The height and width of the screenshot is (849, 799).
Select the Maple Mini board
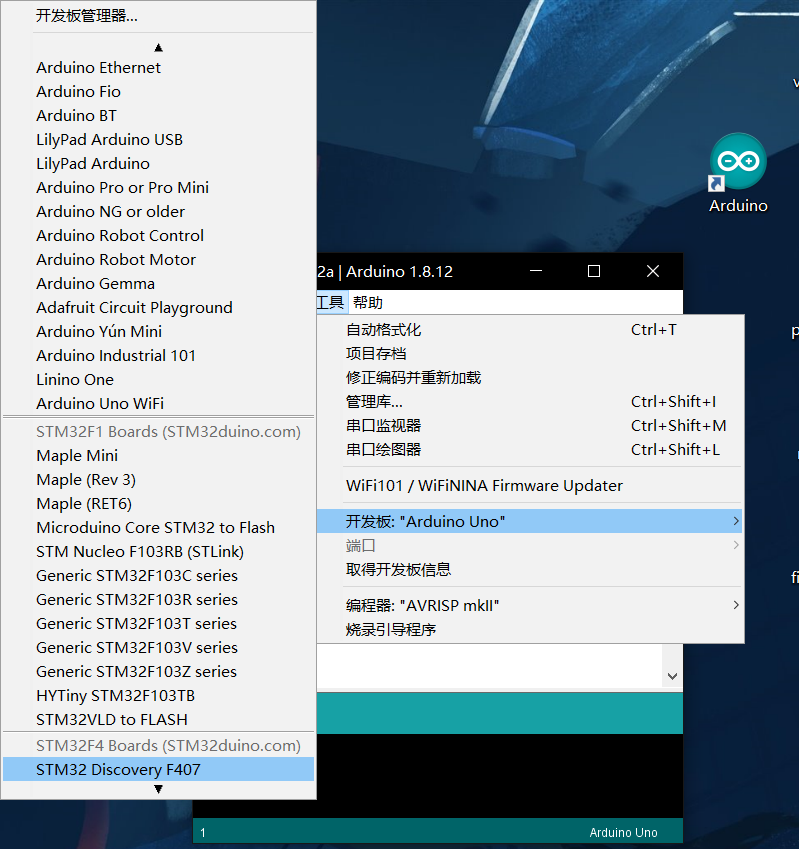(158, 455)
